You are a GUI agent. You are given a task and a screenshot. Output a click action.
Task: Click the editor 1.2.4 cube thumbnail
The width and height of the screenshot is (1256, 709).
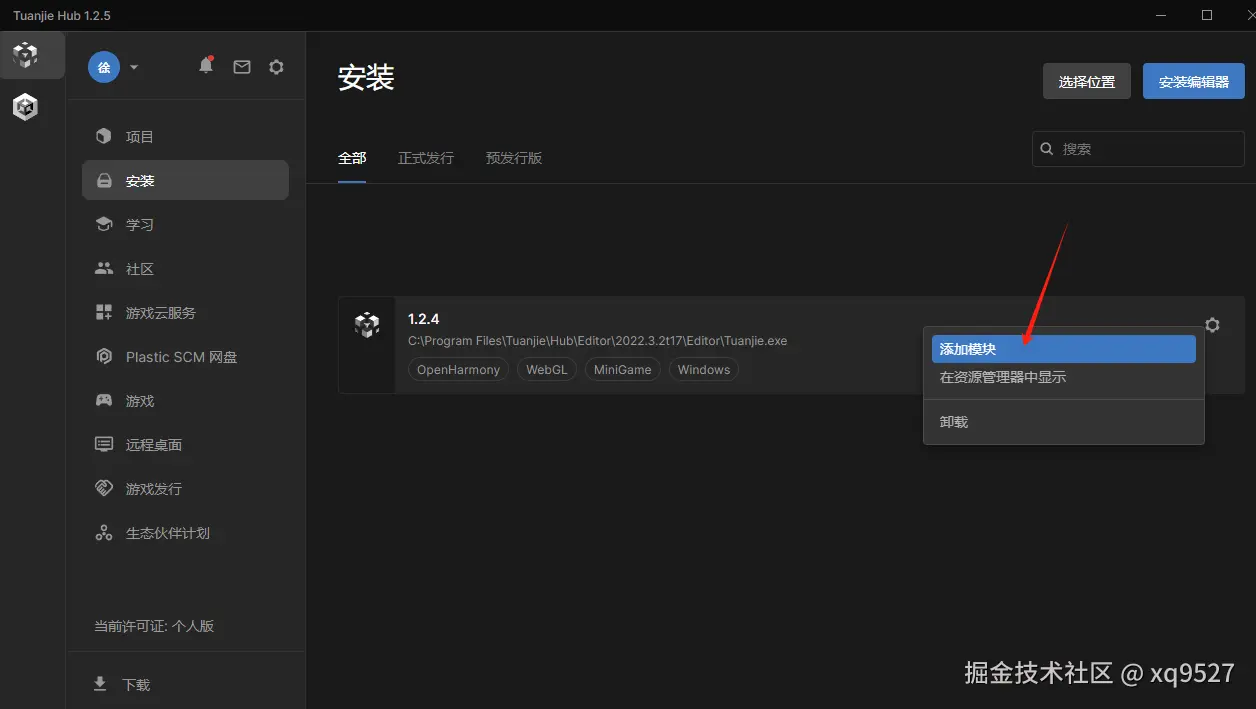pyautogui.click(x=367, y=325)
